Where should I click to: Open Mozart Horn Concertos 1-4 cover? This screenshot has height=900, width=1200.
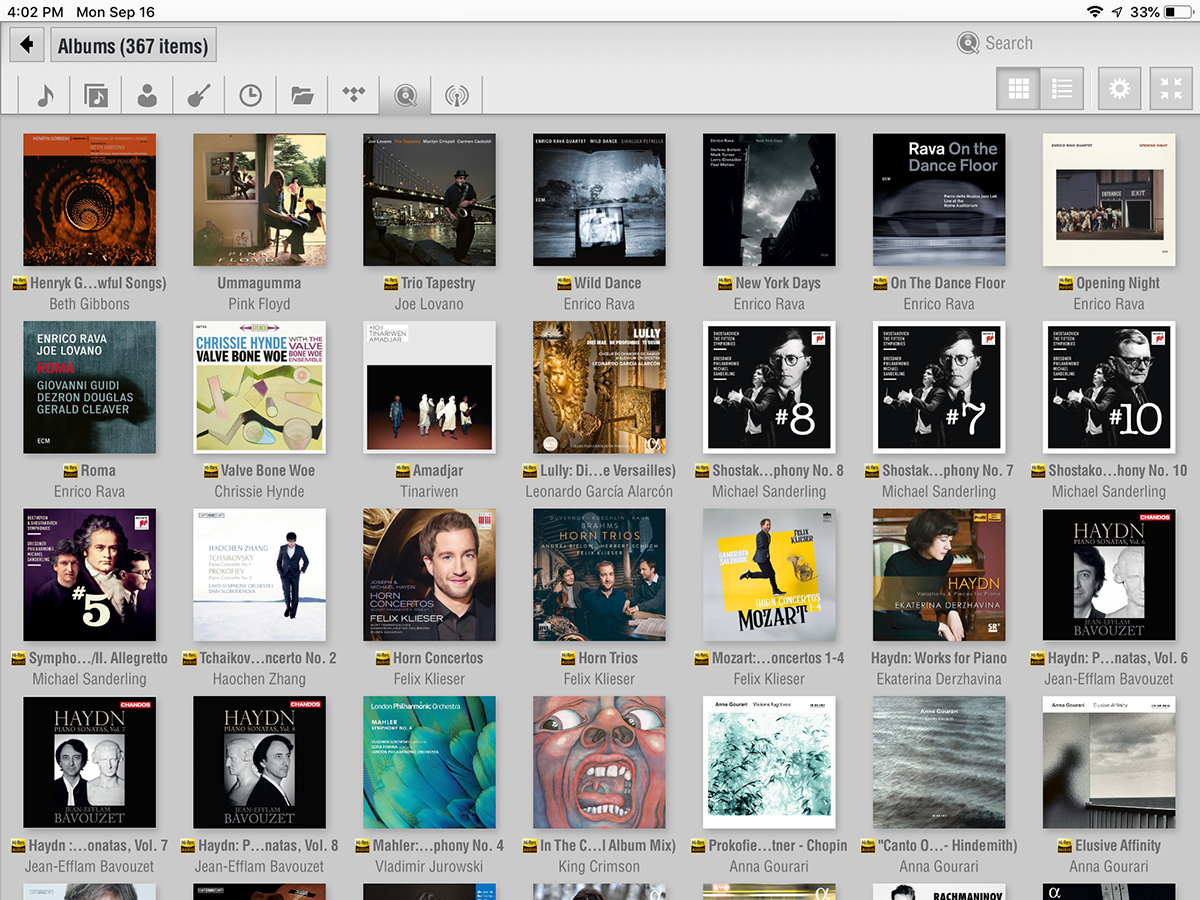coord(769,575)
